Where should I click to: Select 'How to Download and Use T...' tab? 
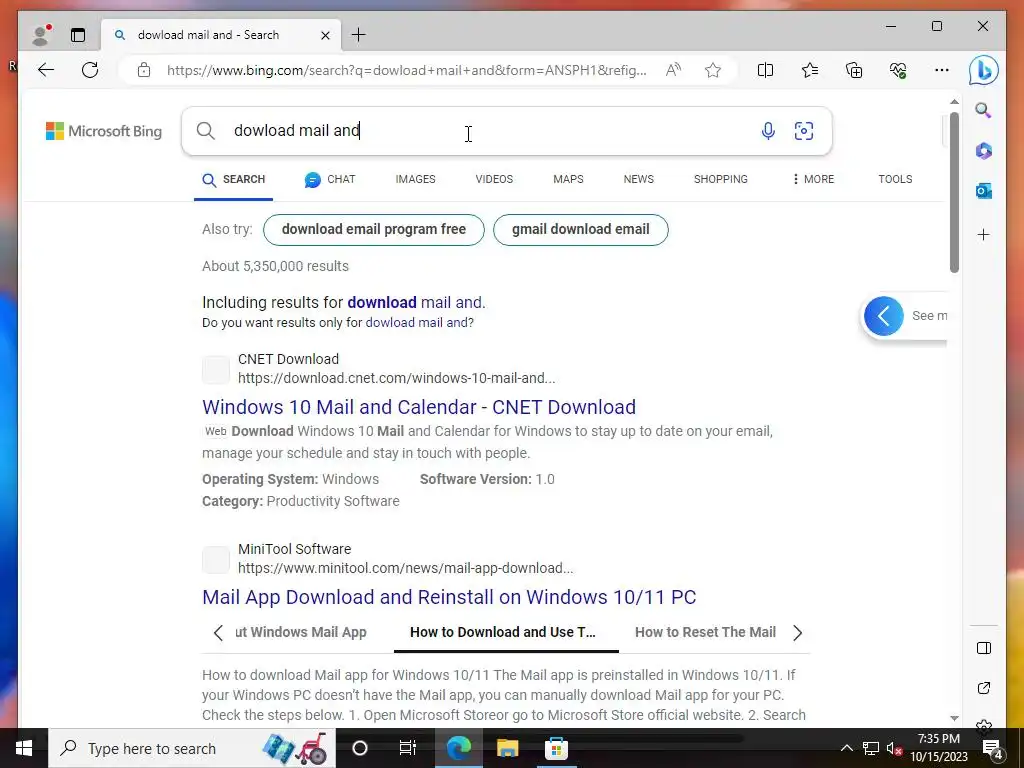503,632
